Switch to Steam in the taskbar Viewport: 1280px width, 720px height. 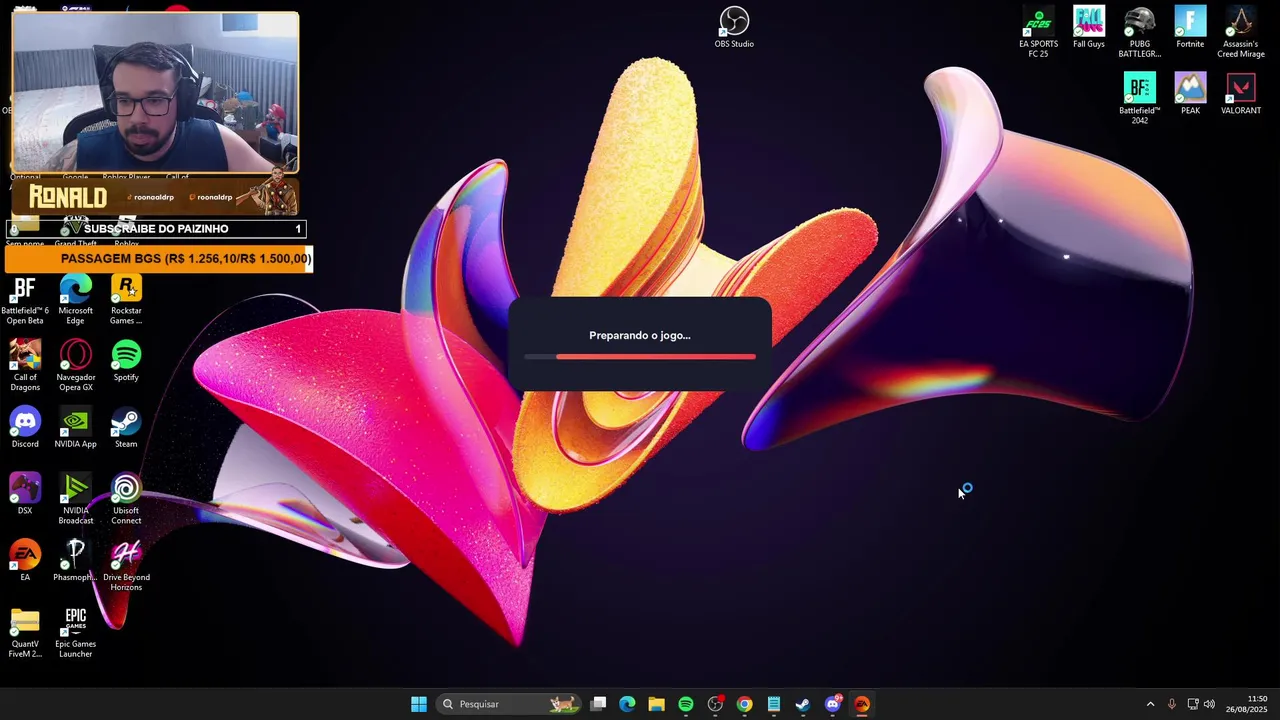tap(803, 704)
